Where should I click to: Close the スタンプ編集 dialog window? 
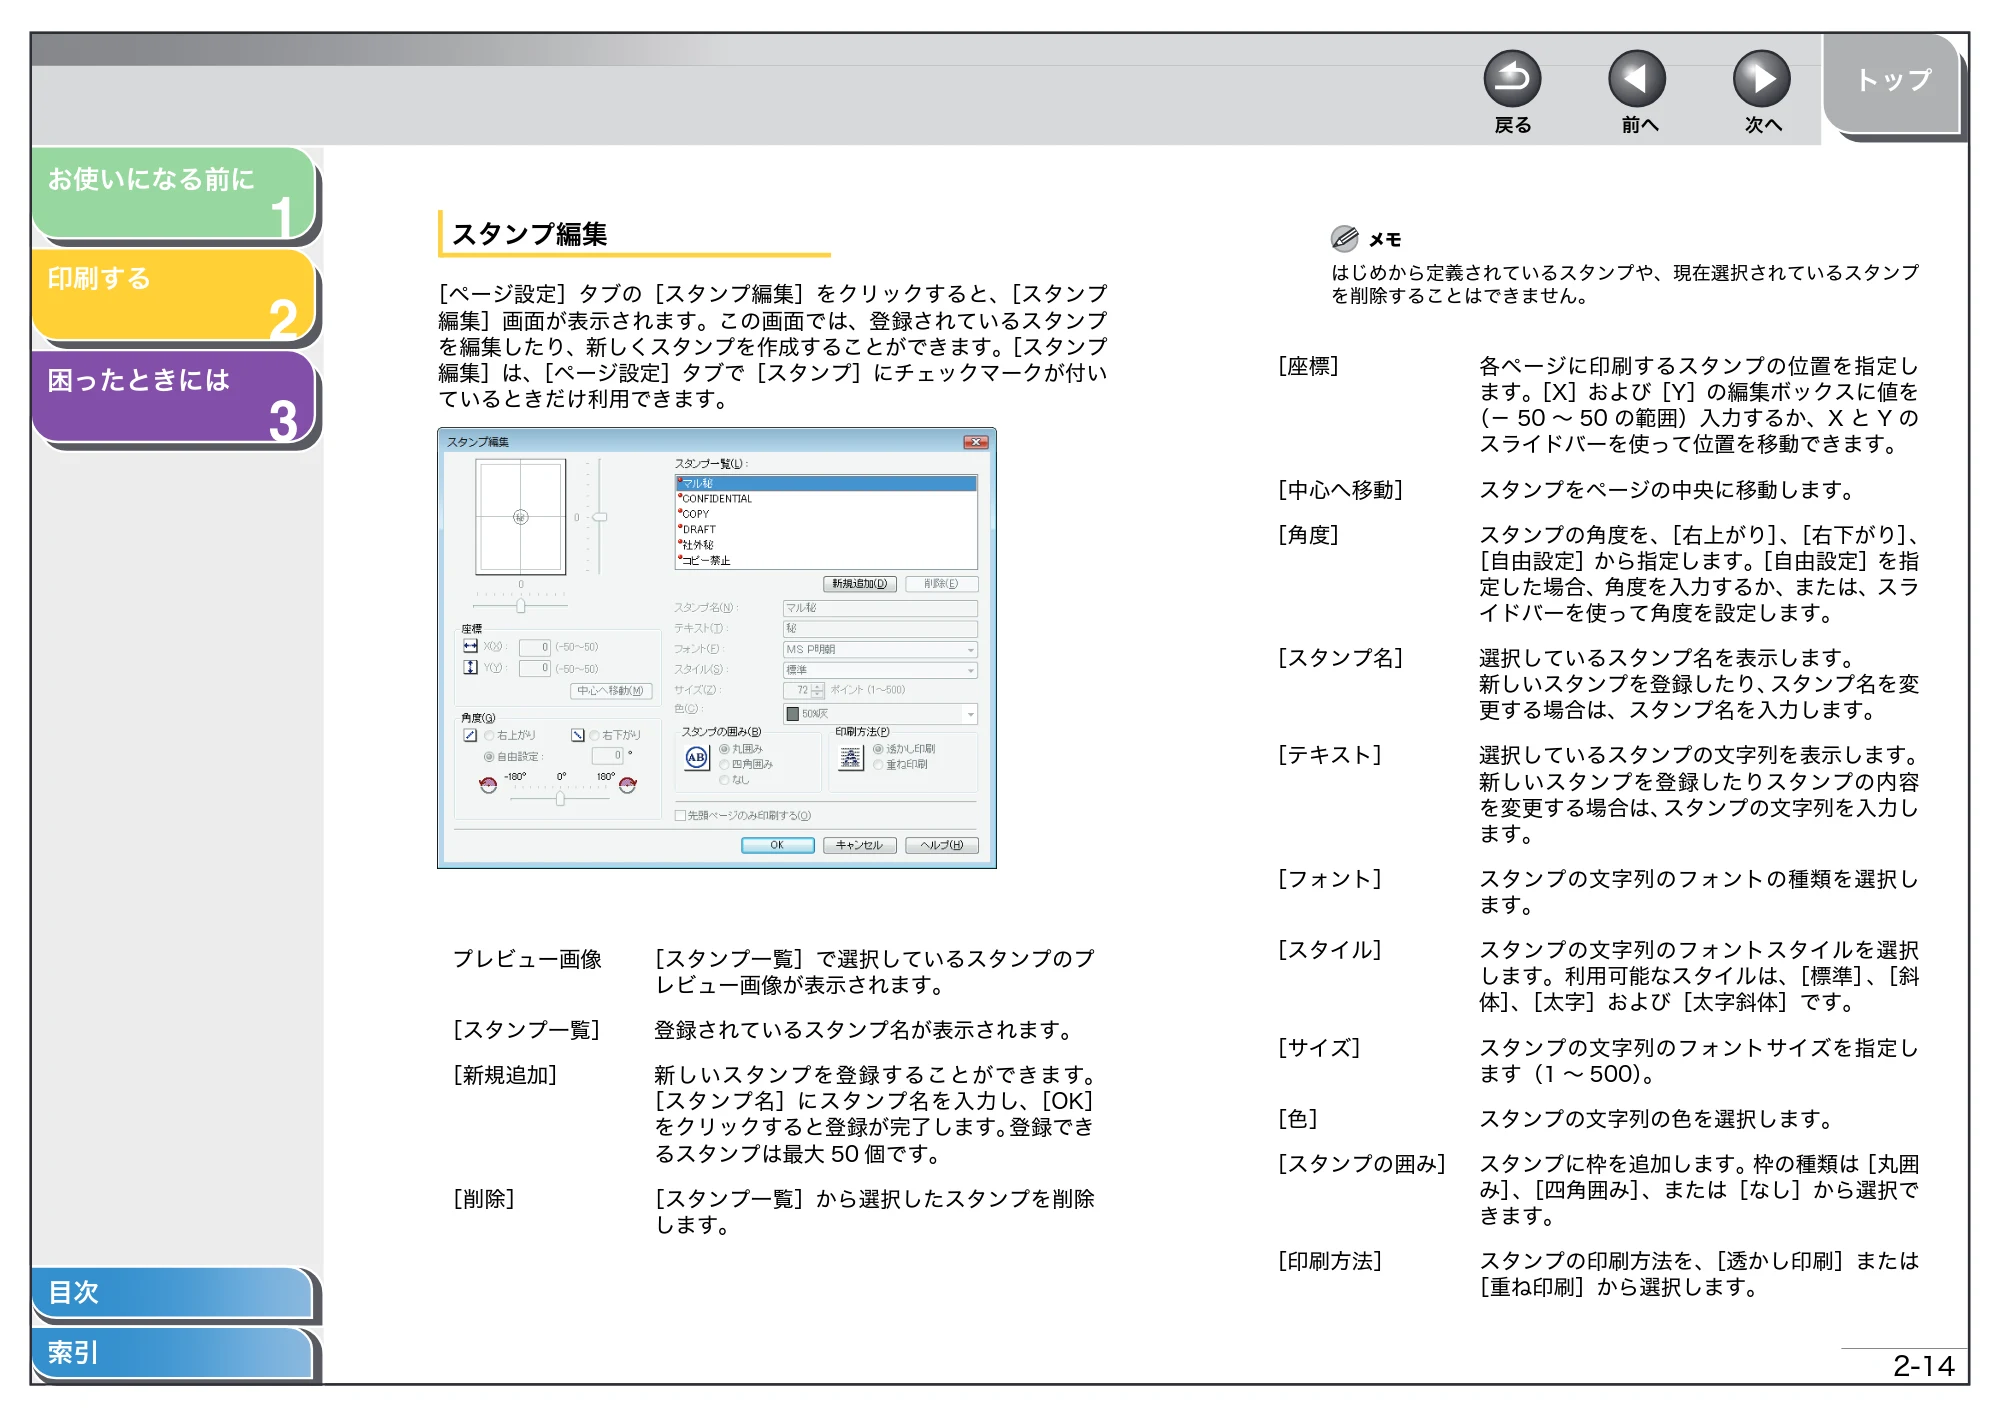tap(975, 442)
